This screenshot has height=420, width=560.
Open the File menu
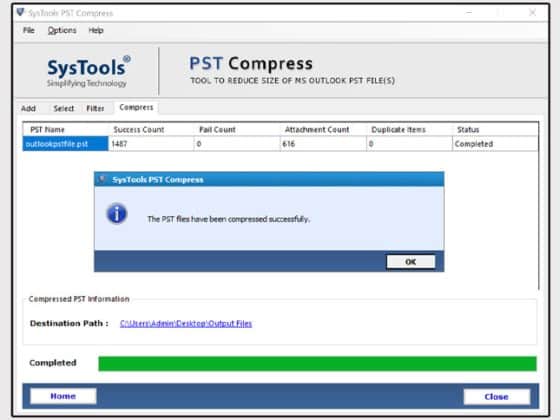pos(29,30)
